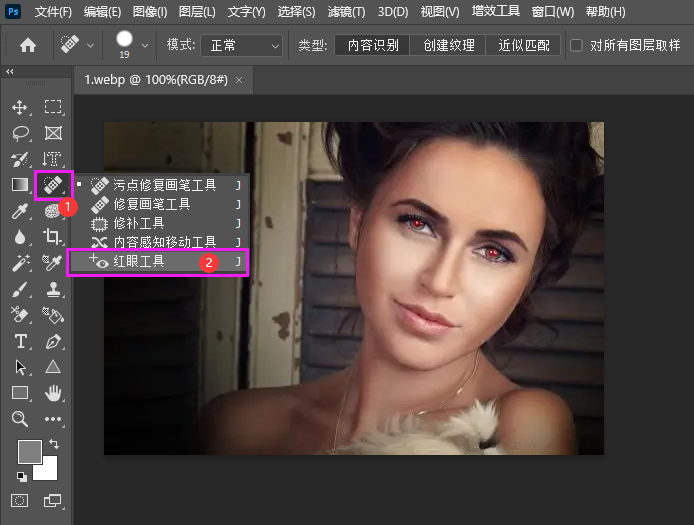Select the Rectangular Marquee tool
694x525 pixels.
53,107
